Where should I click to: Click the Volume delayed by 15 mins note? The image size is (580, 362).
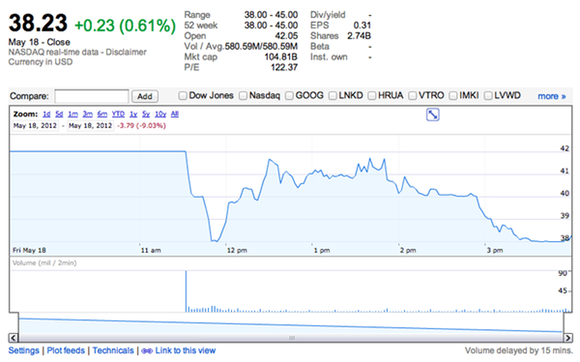click(x=518, y=351)
